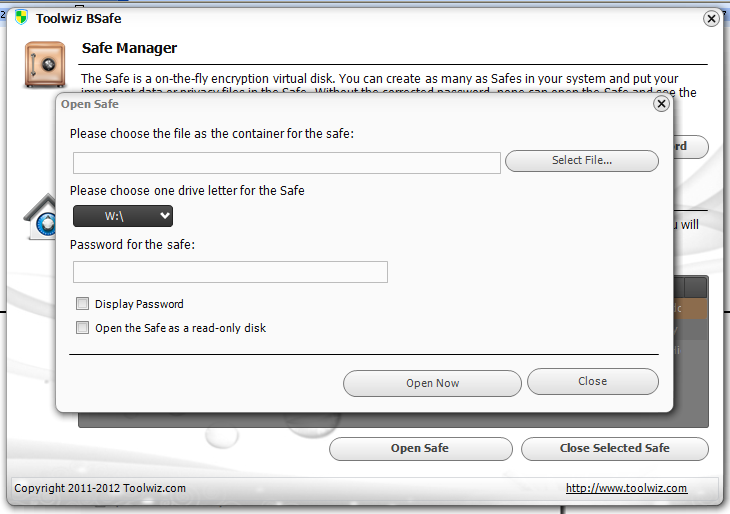Click the Toolwiz BSafe shield logo icon

click(21, 18)
